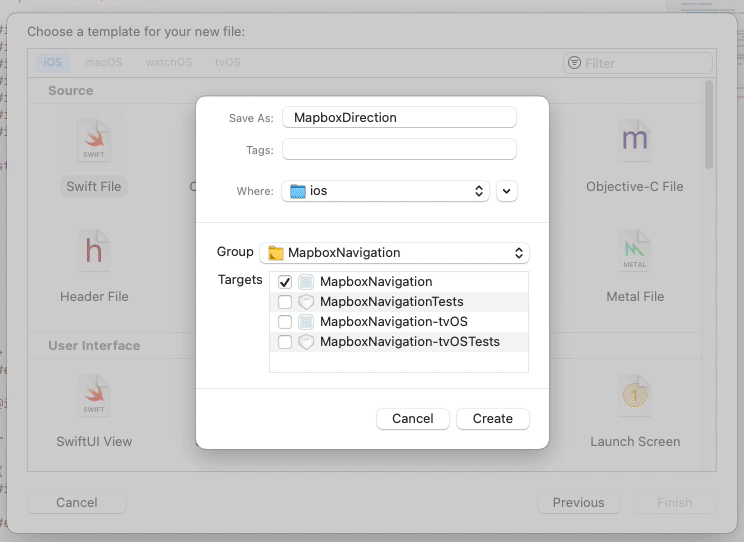Choose the Metal File template icon

pyautogui.click(x=635, y=251)
